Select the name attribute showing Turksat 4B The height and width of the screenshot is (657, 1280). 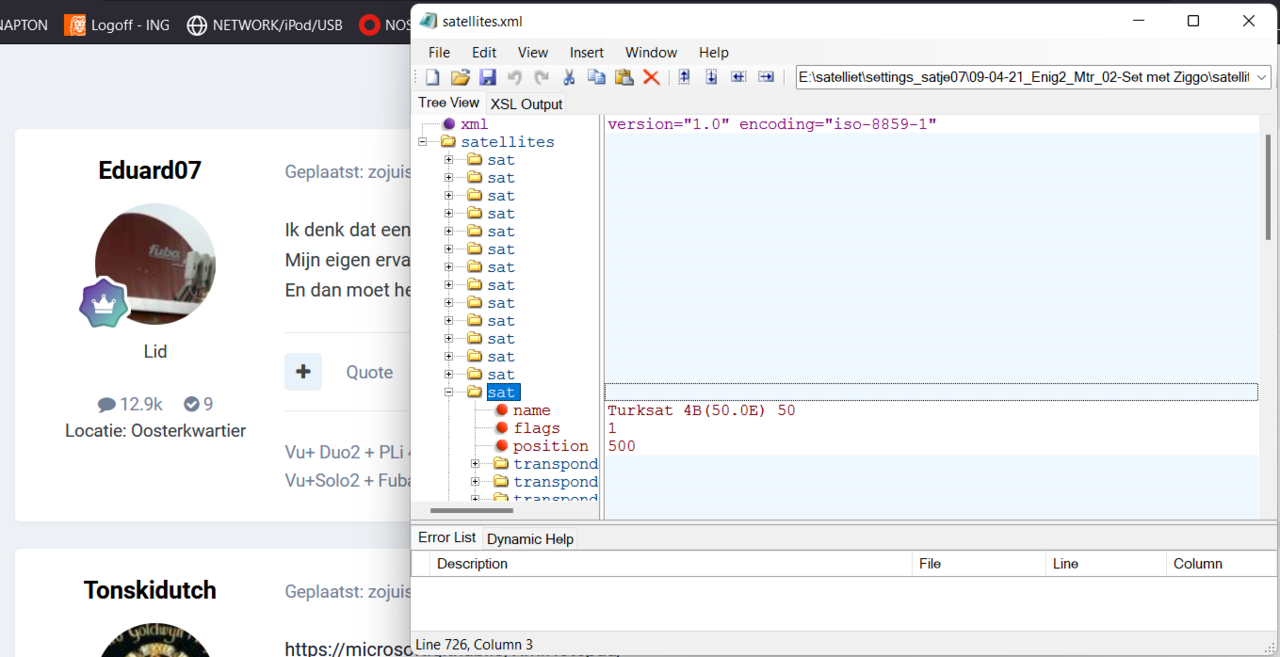(x=532, y=410)
